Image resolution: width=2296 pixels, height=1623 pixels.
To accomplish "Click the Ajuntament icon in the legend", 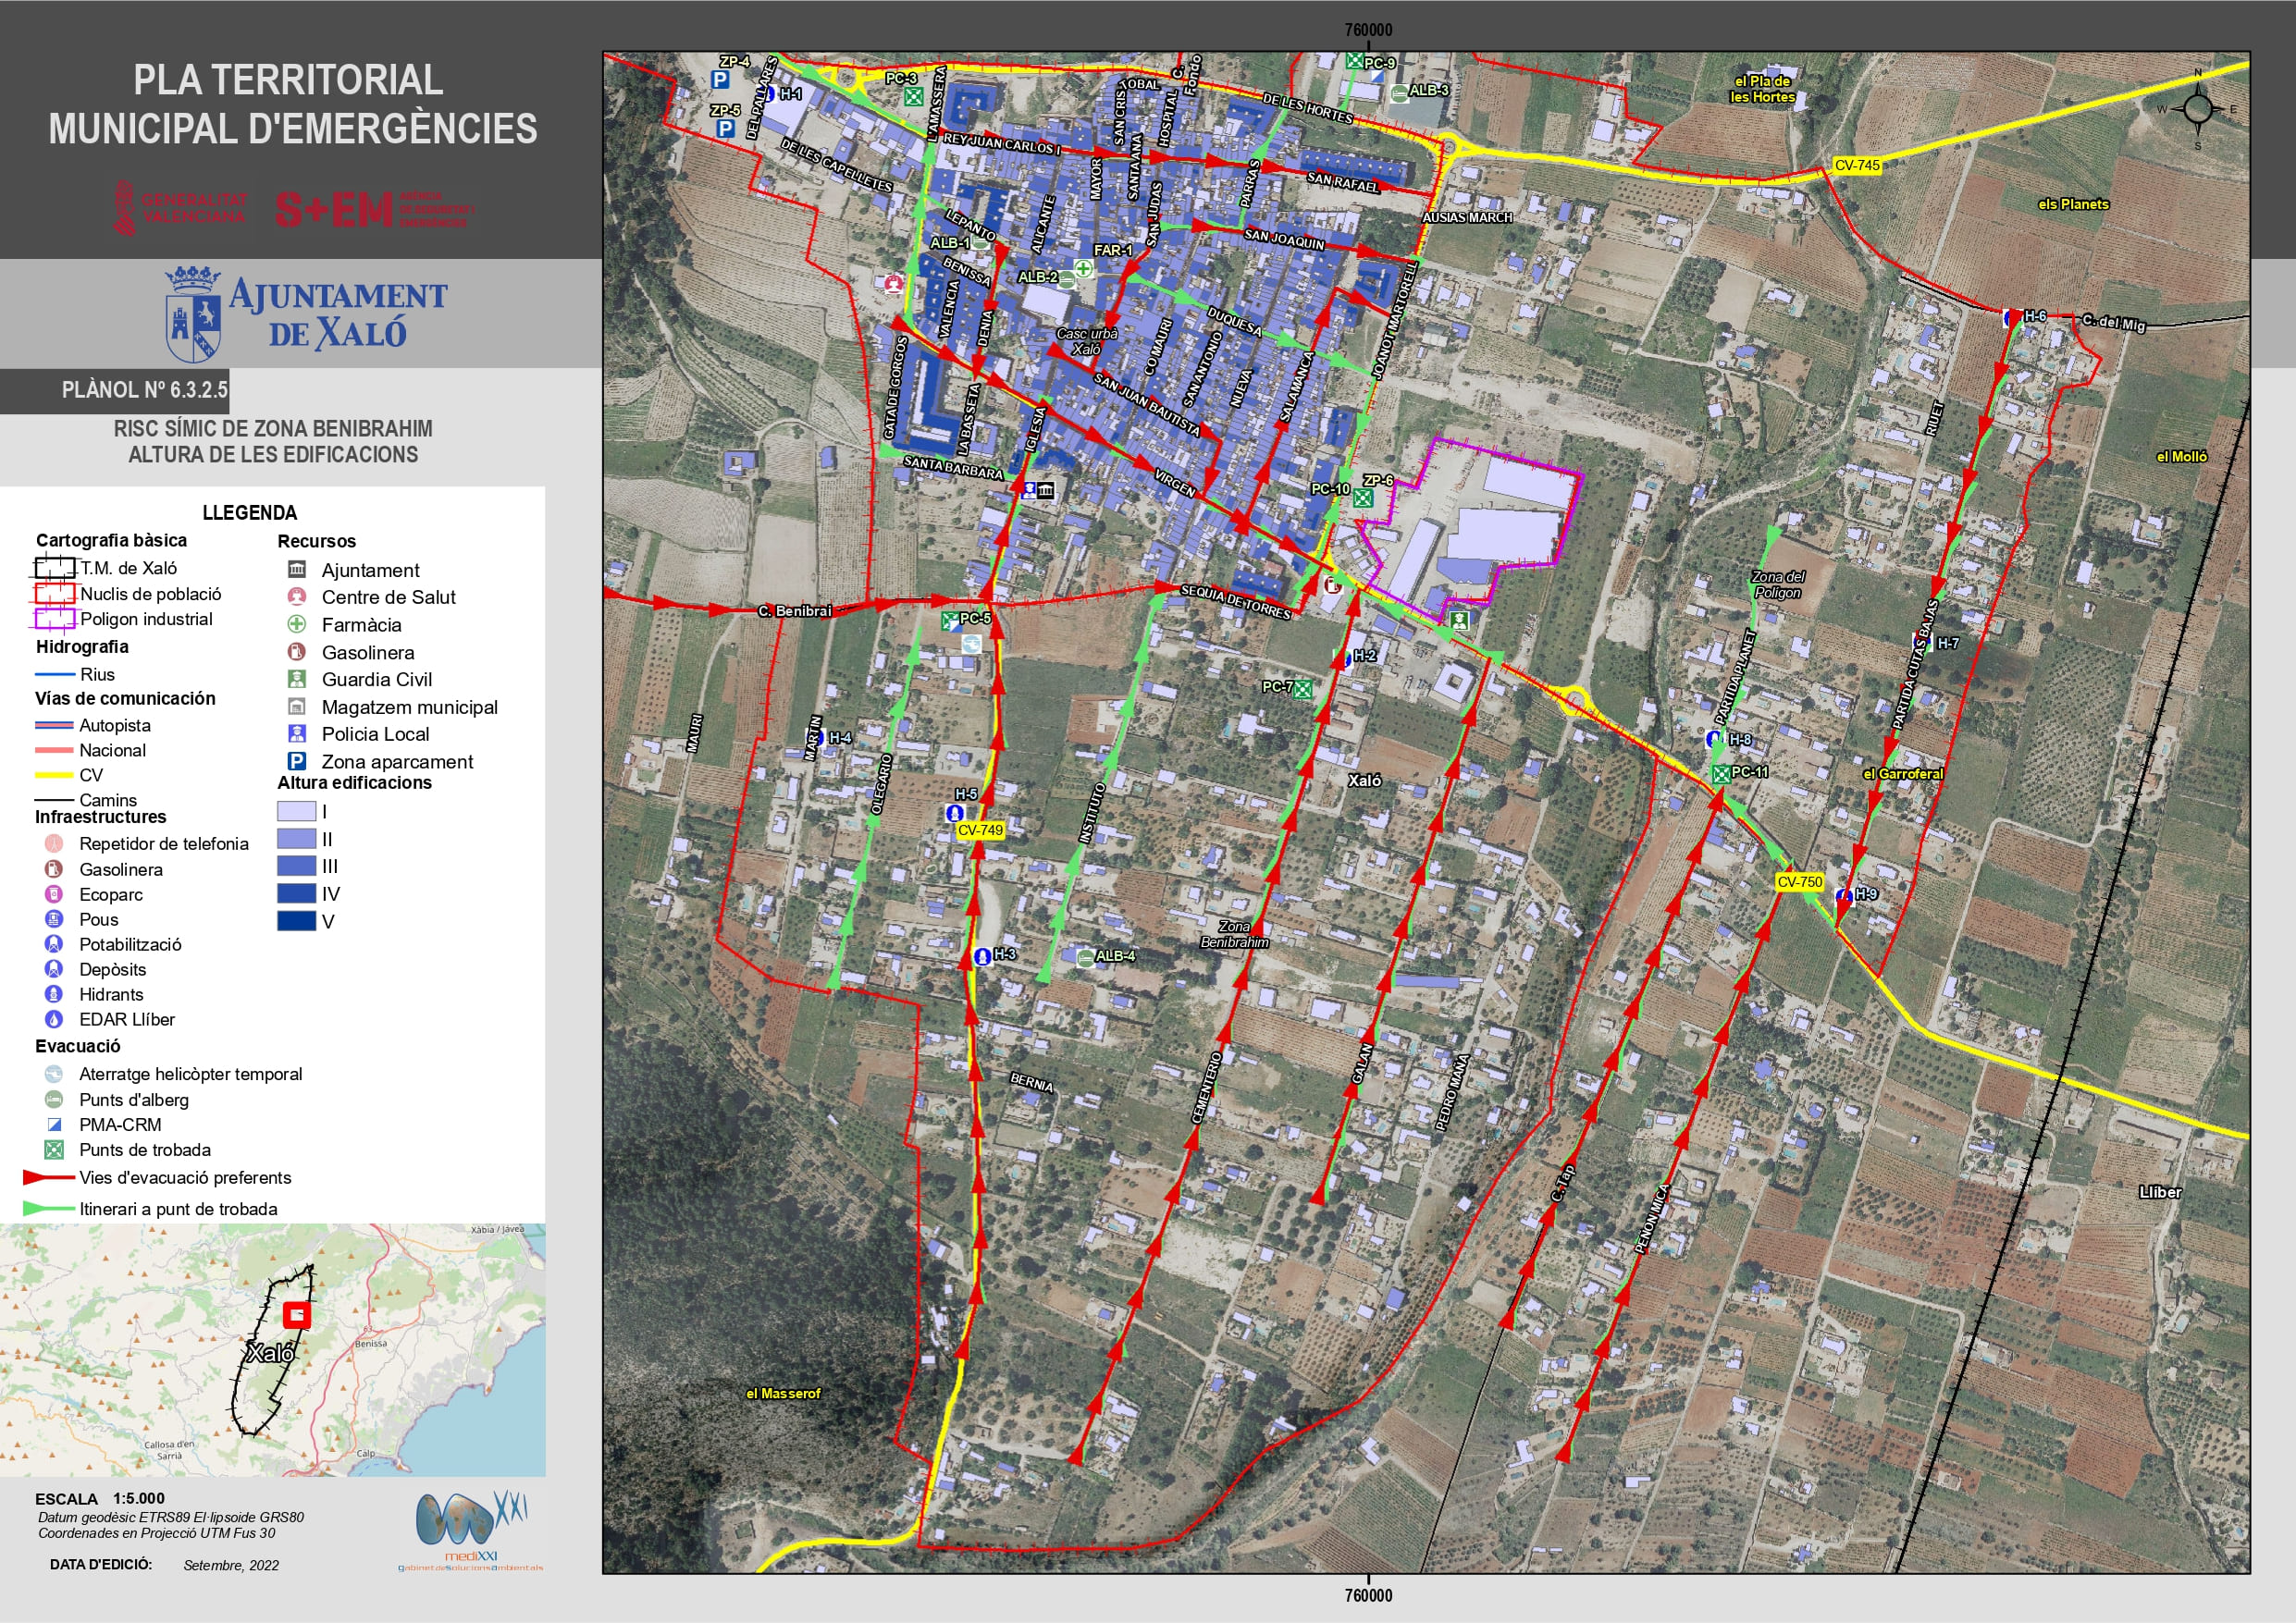I will click(x=296, y=569).
